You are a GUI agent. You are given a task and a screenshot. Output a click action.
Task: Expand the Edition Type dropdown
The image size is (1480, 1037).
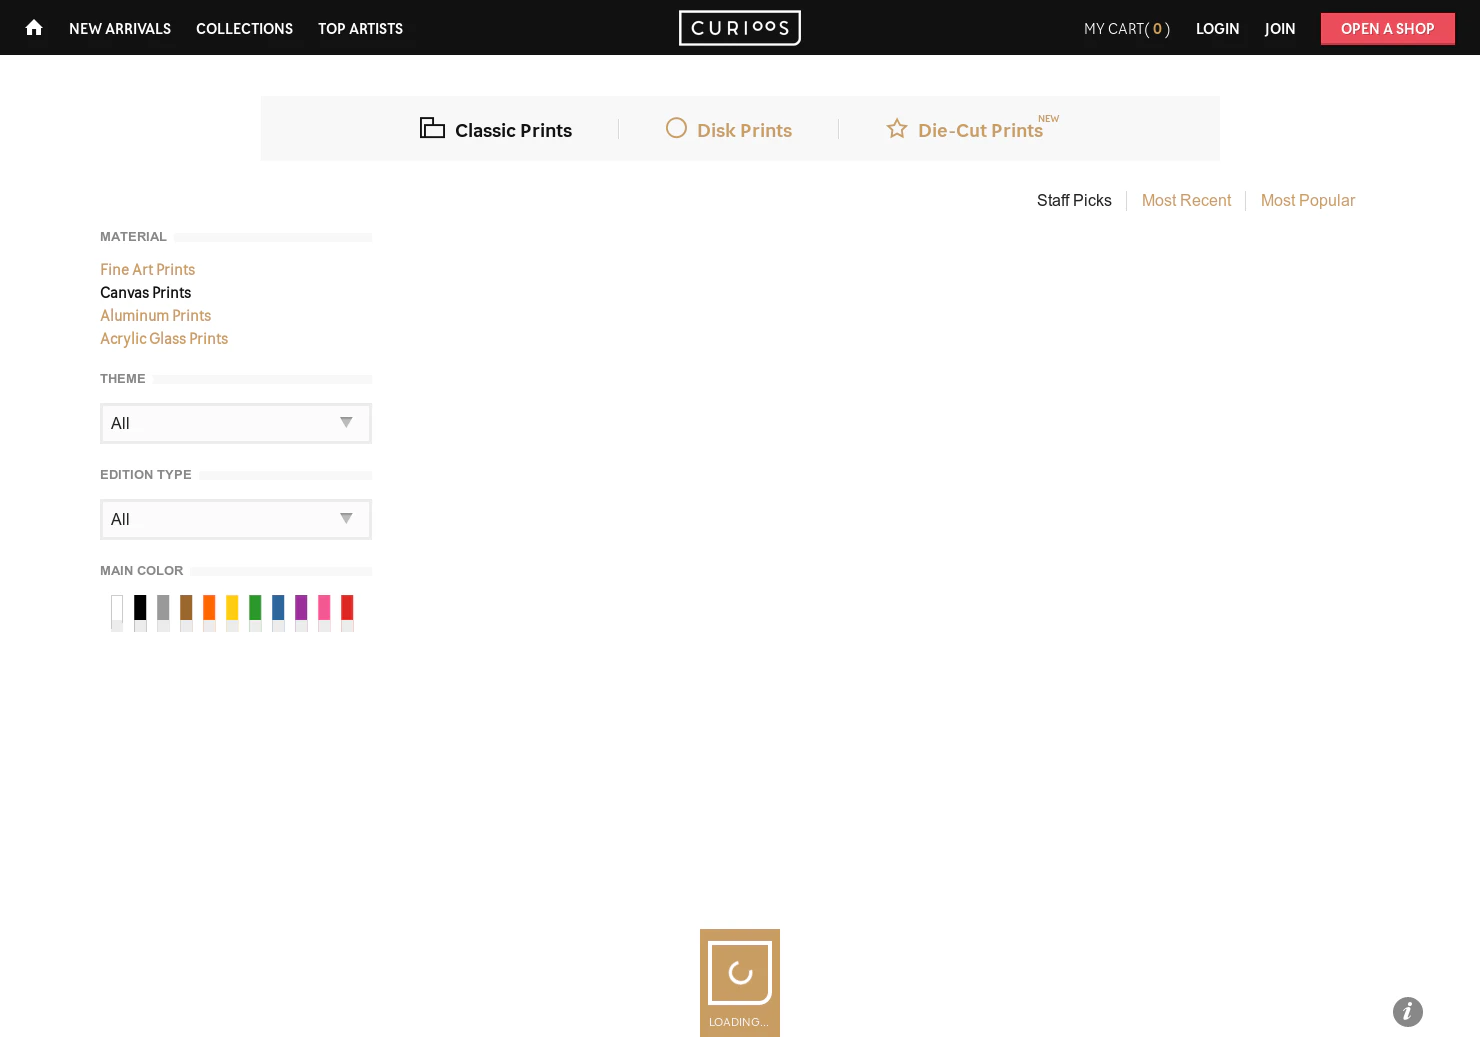(x=235, y=519)
